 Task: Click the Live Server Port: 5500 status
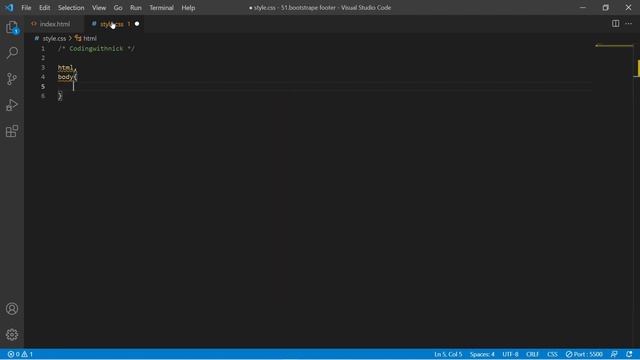point(584,354)
